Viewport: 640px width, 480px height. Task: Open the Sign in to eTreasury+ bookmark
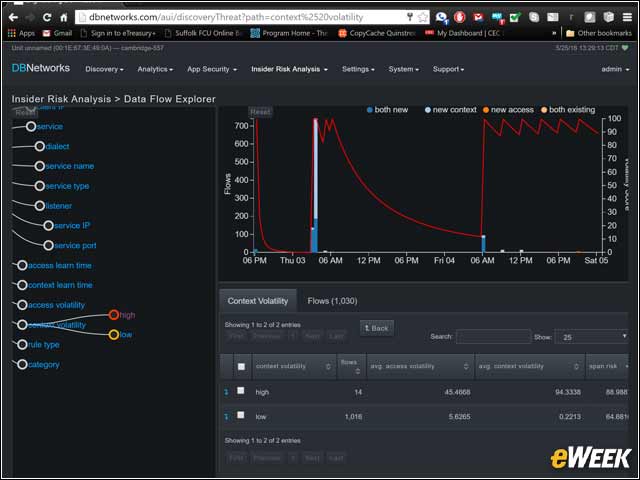pyautogui.click(x=118, y=33)
